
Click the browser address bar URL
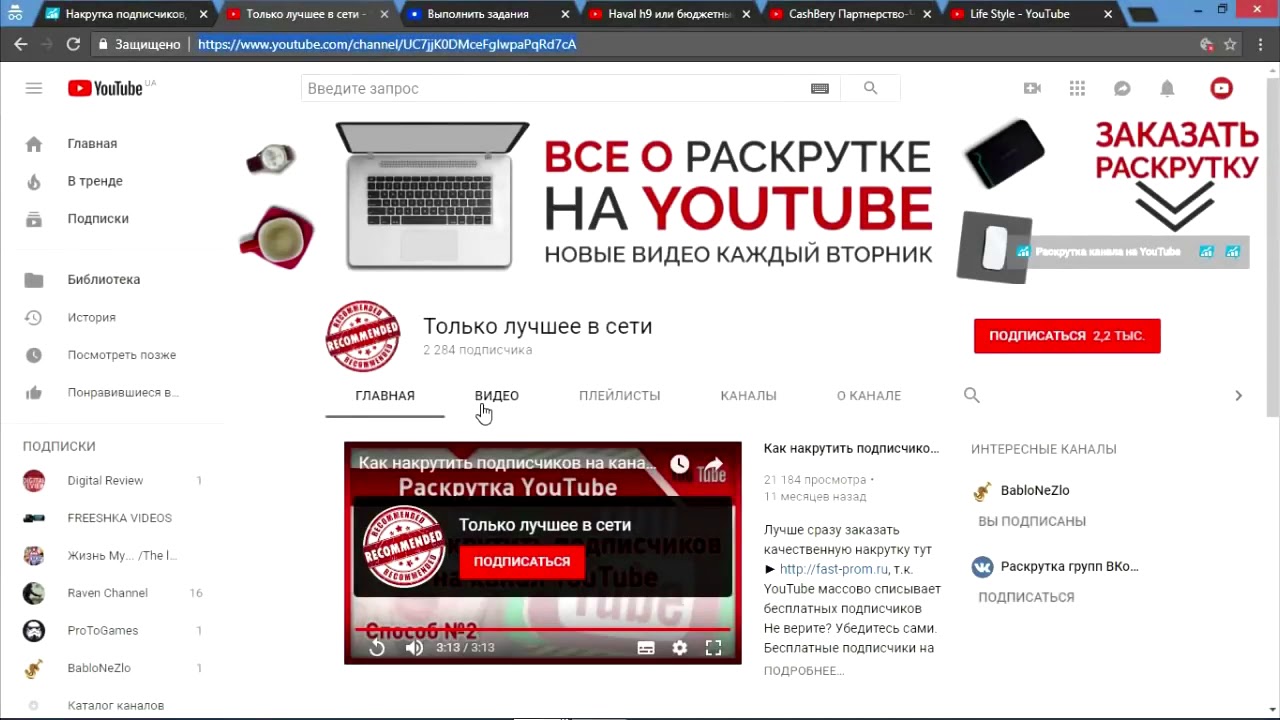pyautogui.click(x=387, y=44)
